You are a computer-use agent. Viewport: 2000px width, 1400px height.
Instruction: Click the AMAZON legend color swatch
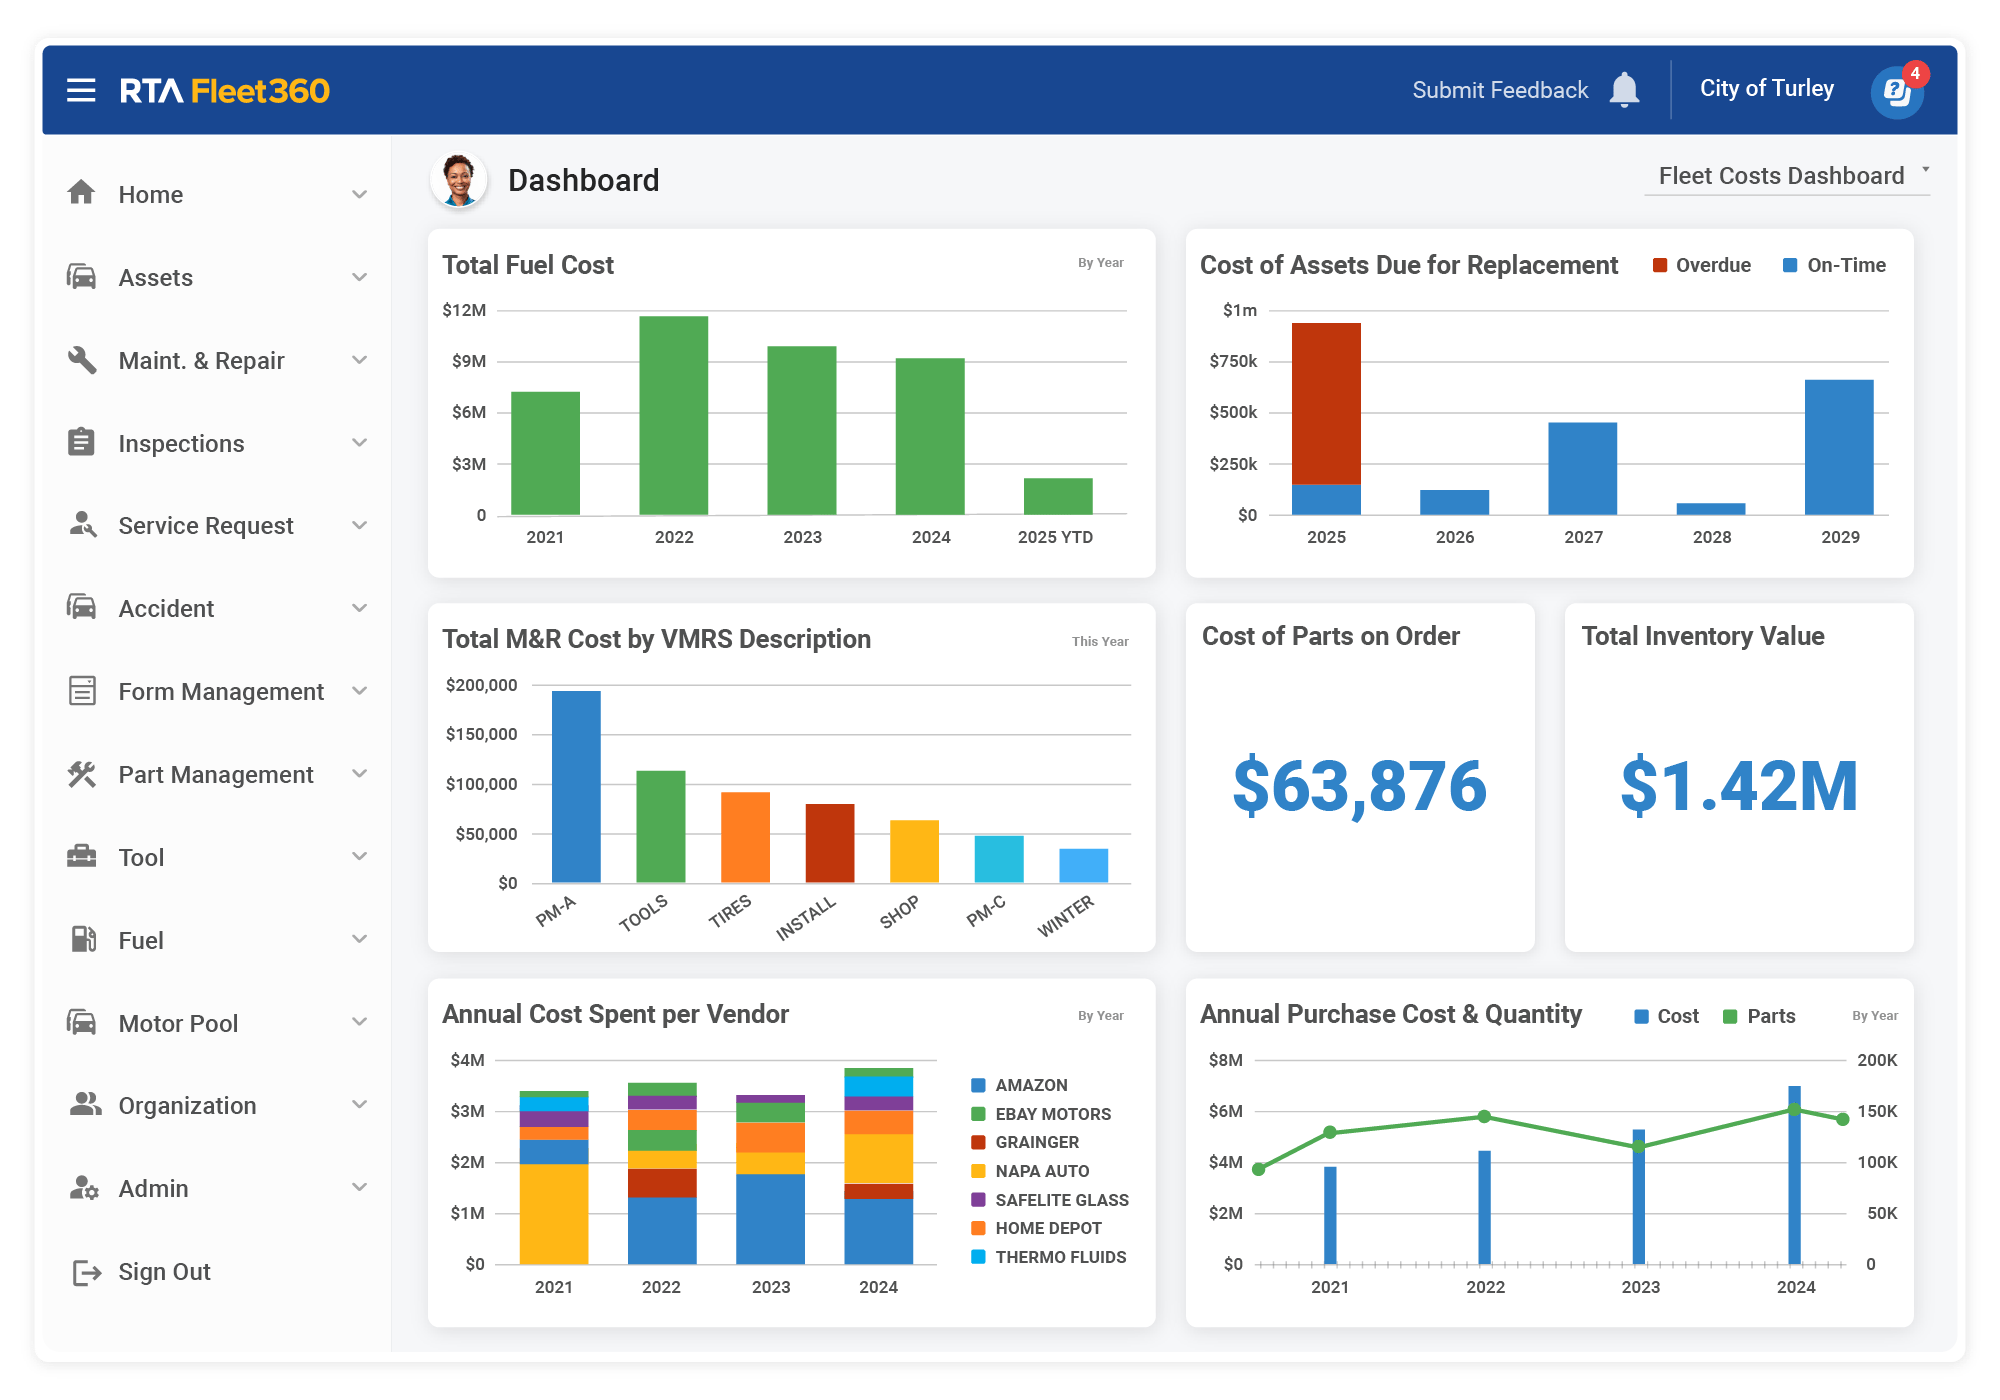coord(978,1085)
